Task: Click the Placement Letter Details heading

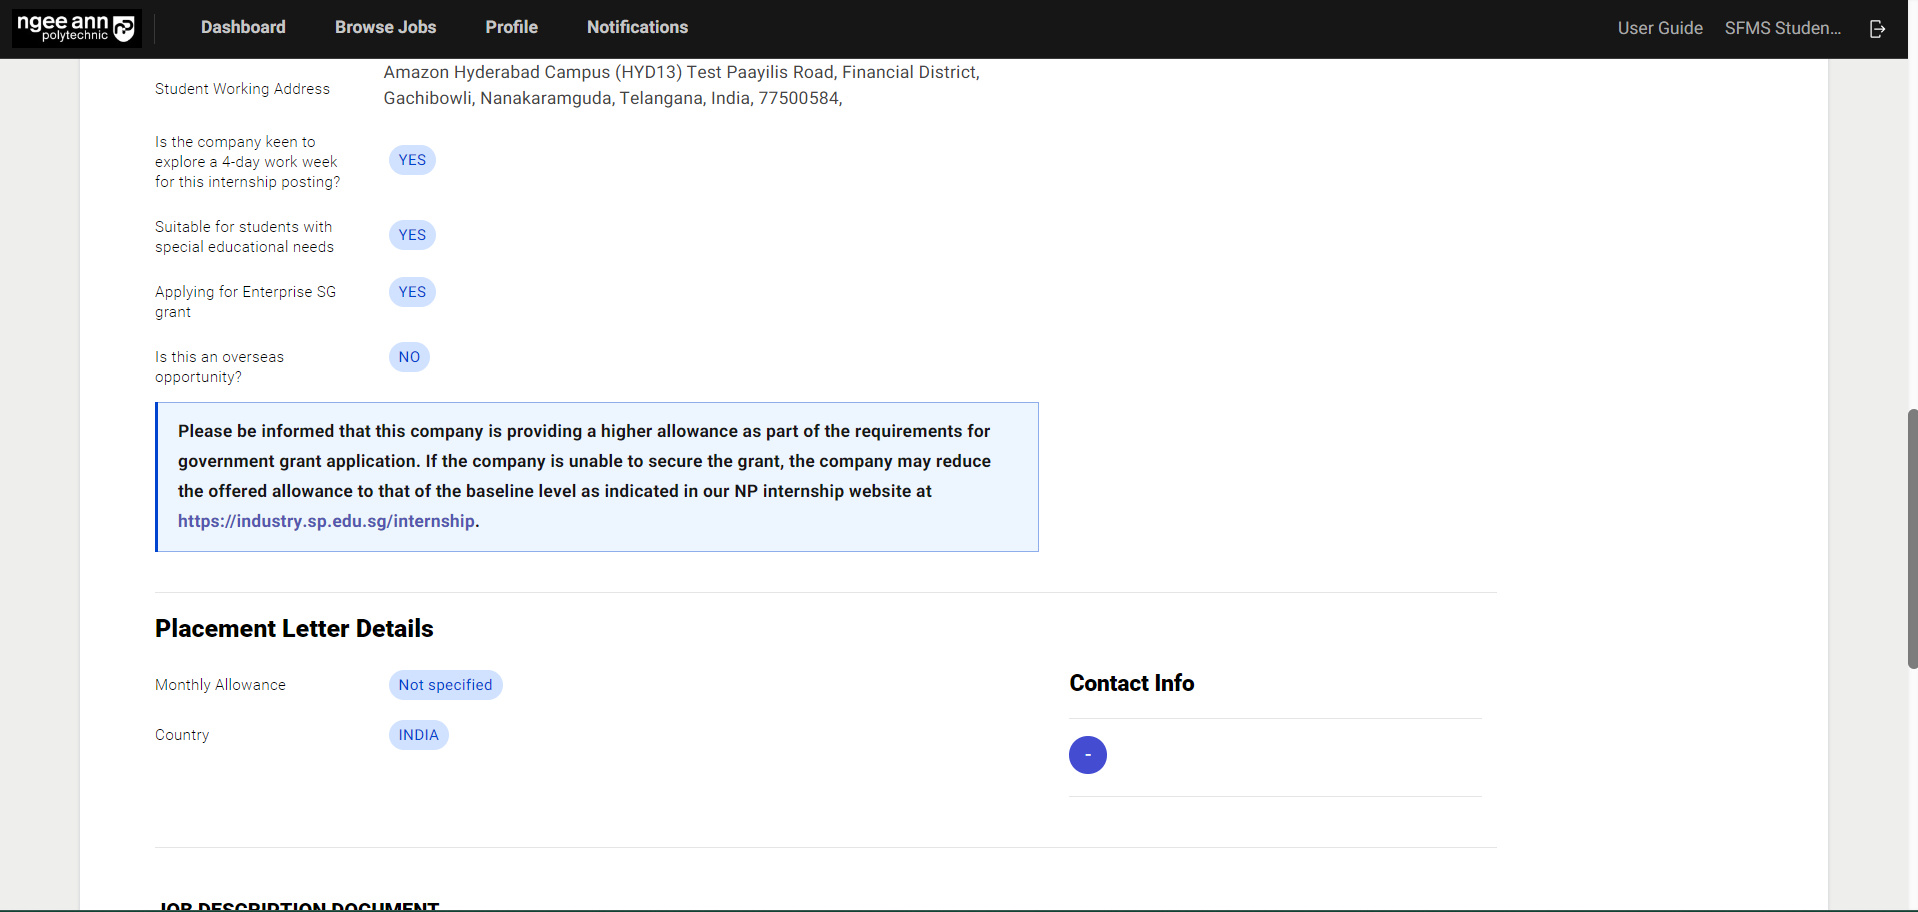Action: (294, 629)
